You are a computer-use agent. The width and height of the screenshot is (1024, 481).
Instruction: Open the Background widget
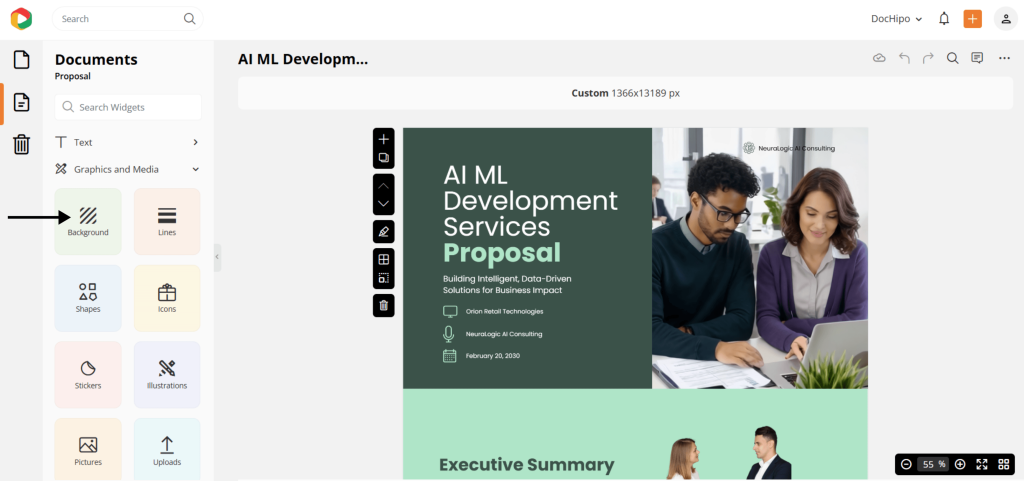coord(88,221)
